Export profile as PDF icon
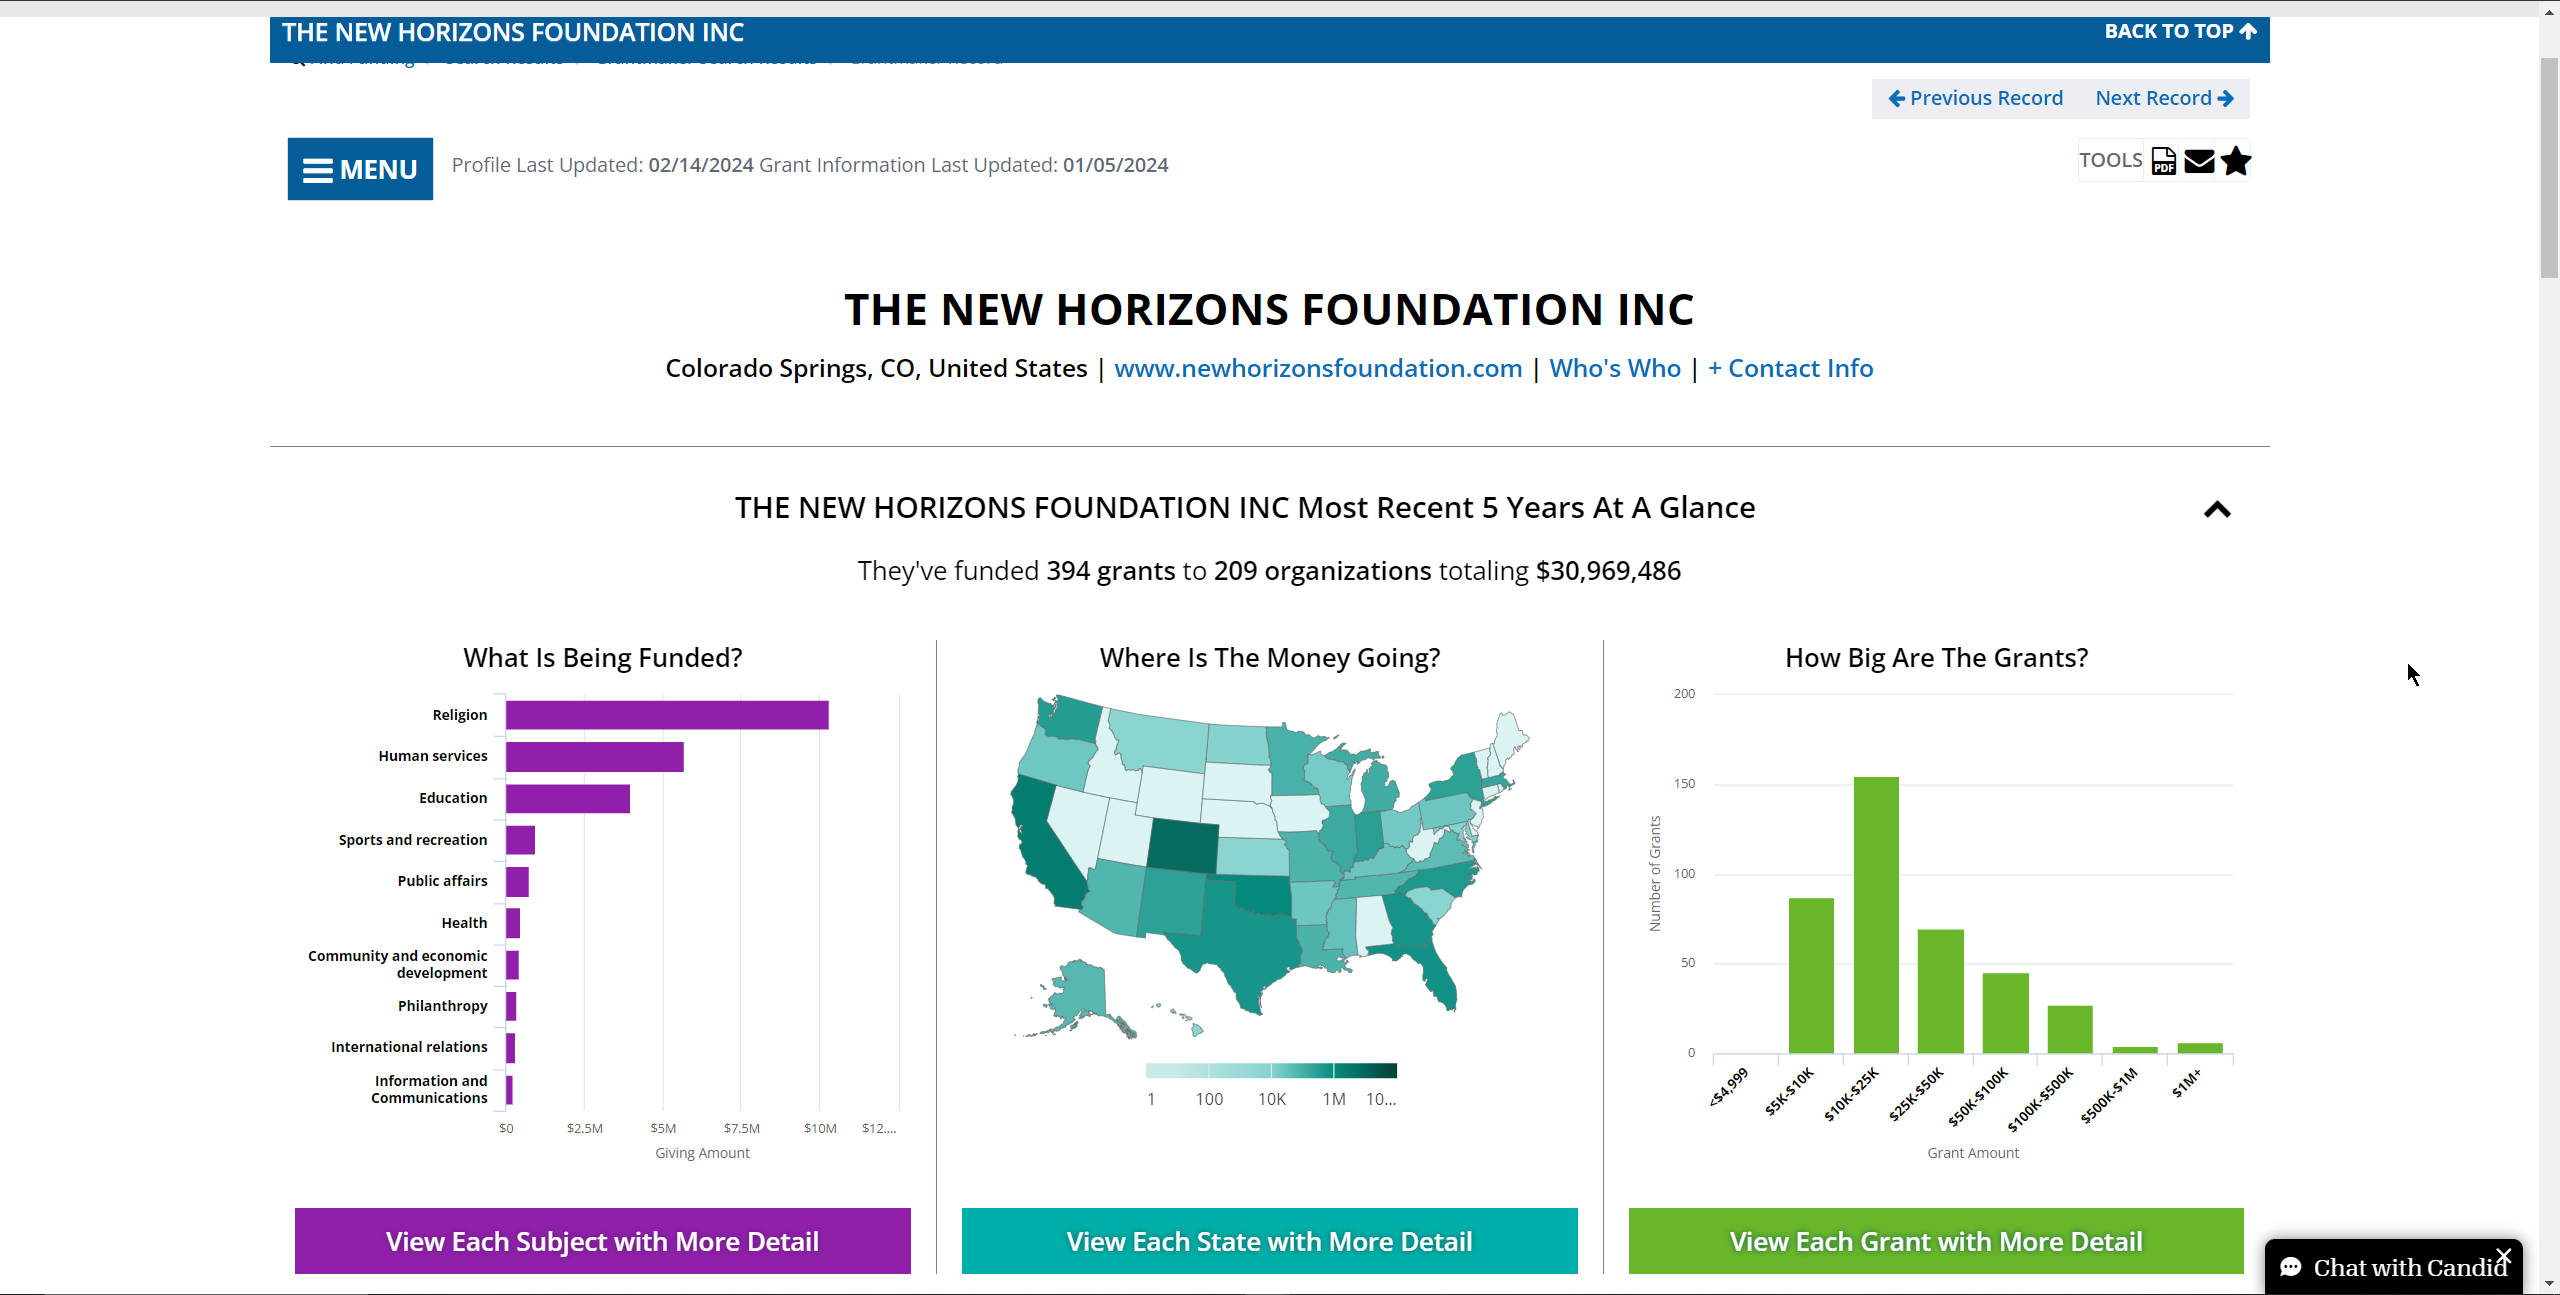Viewport: 2560px width, 1295px height. click(2164, 161)
